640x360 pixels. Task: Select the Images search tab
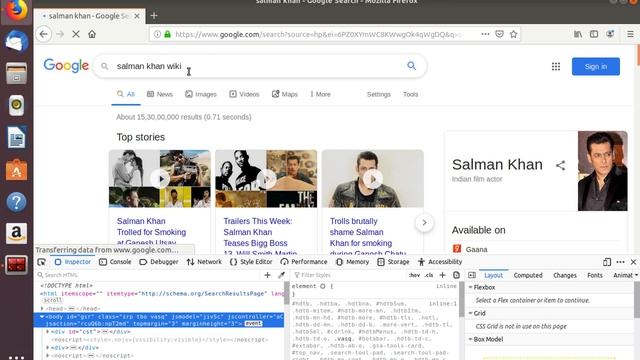201,94
